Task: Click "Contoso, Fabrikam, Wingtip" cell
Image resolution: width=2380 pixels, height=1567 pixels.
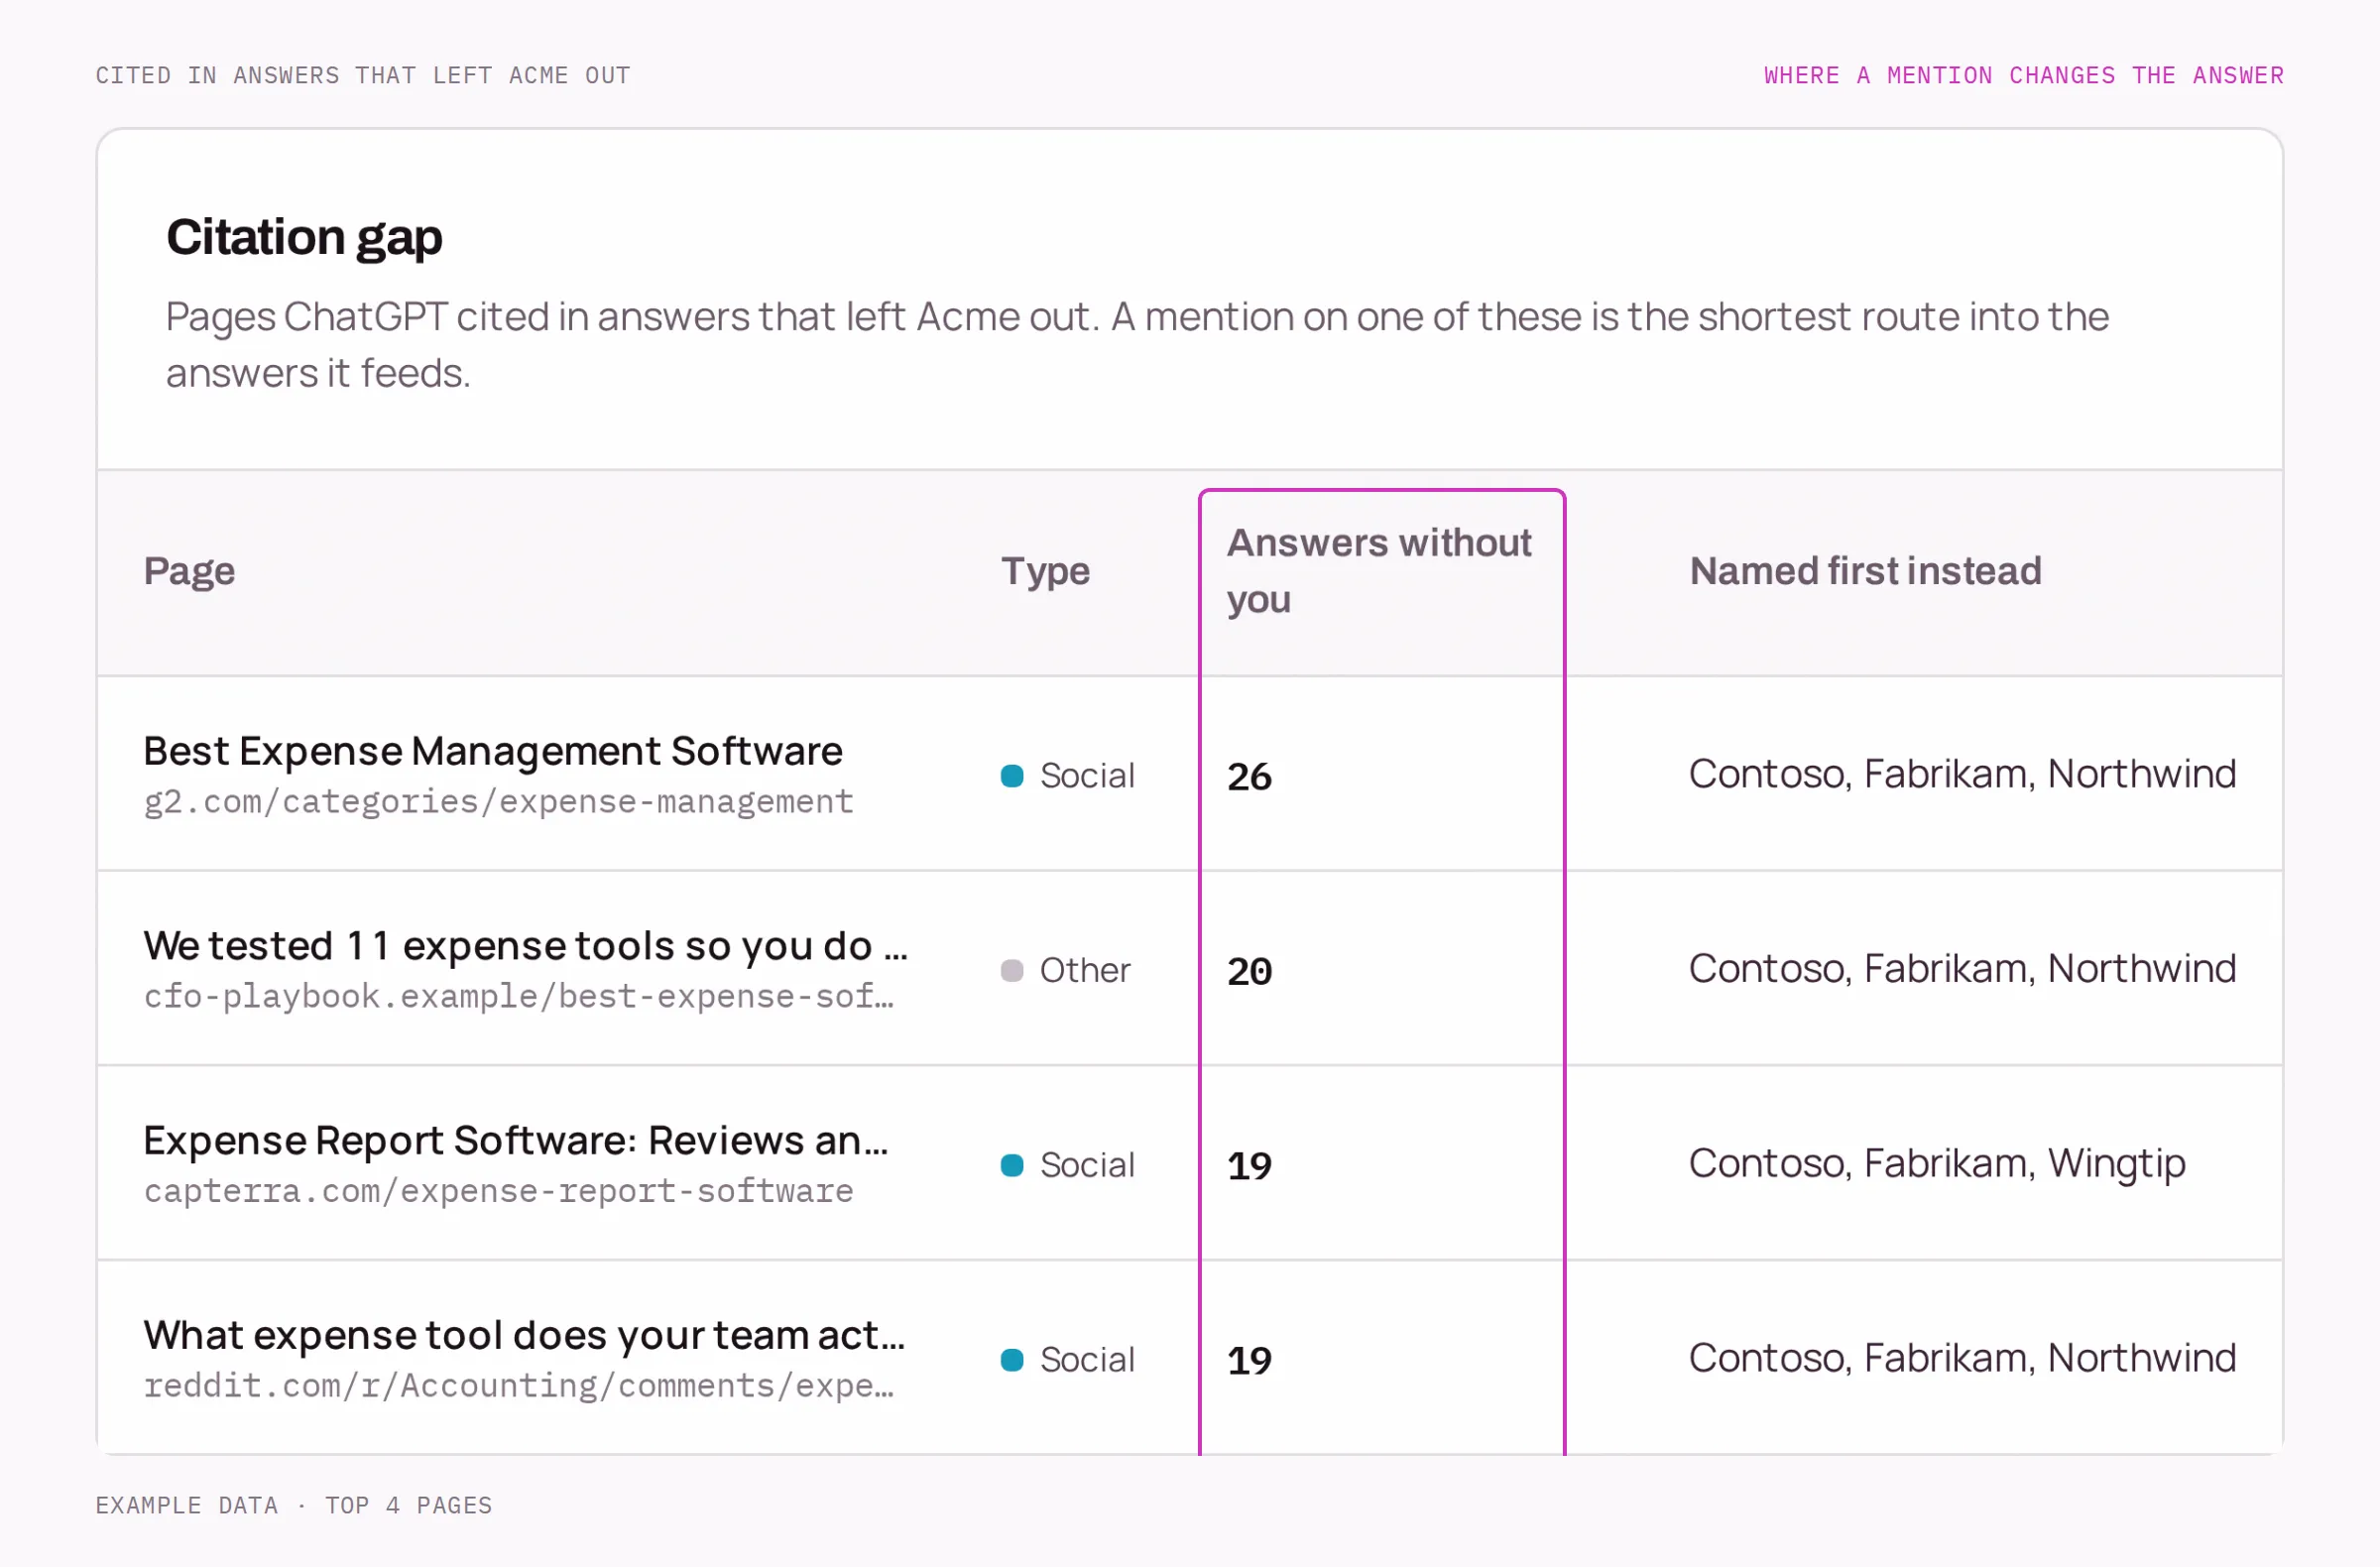Action: coord(1937,1164)
